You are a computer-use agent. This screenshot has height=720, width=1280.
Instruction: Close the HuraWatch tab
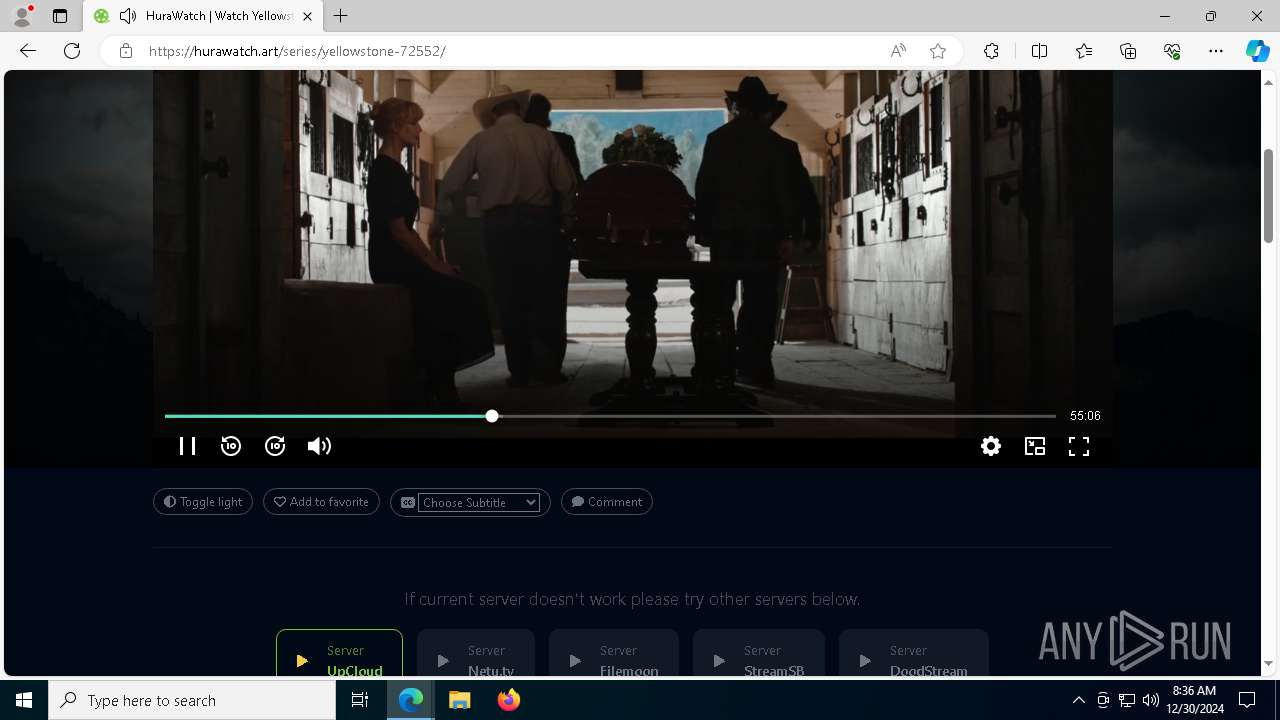tap(307, 16)
